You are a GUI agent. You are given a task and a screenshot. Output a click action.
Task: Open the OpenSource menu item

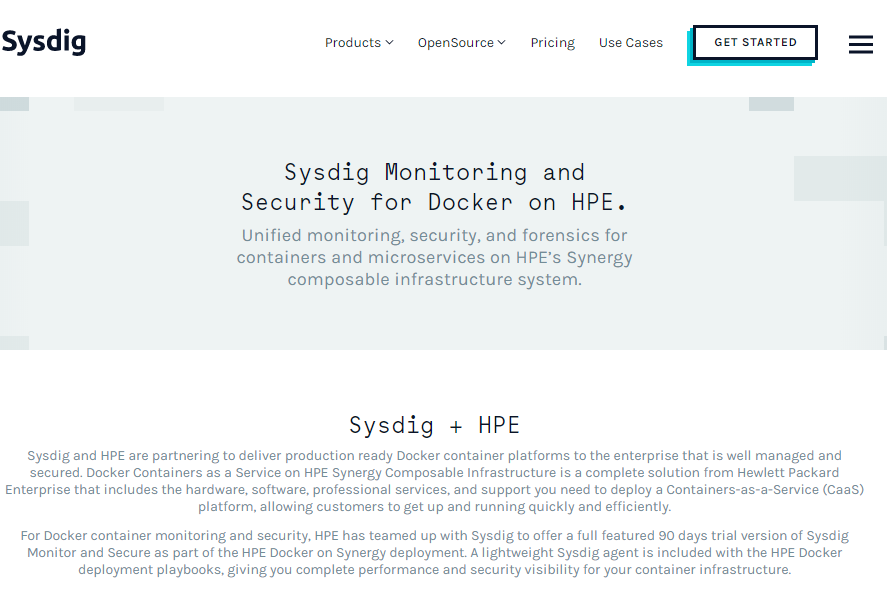tap(462, 42)
